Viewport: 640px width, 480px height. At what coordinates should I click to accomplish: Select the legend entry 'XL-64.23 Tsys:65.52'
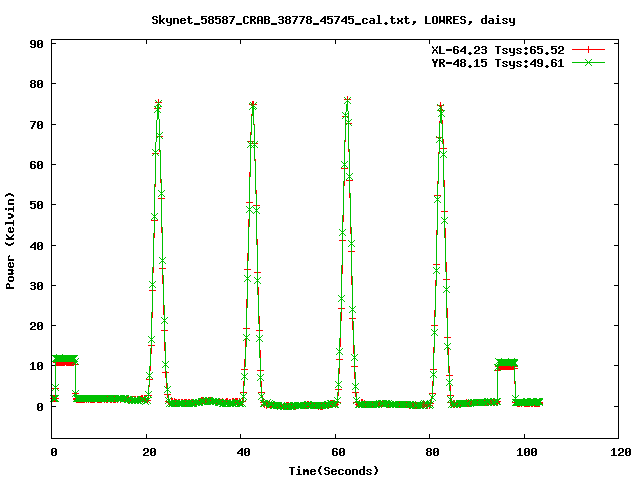tap(498, 50)
